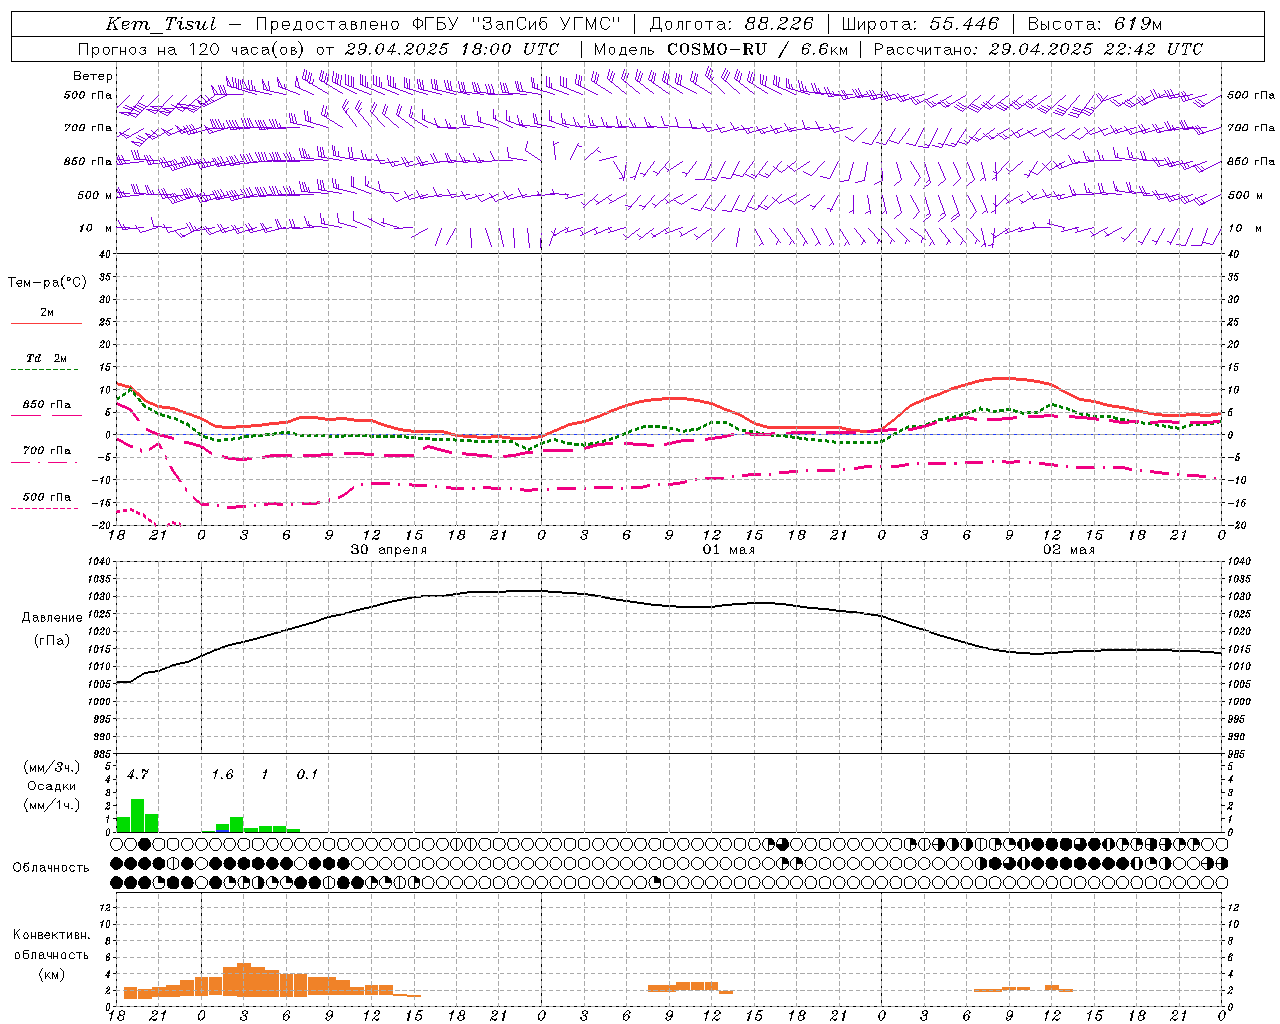The width and height of the screenshot is (1280, 1024).
Task: Click the '01 мая' date label
Action: point(728,550)
